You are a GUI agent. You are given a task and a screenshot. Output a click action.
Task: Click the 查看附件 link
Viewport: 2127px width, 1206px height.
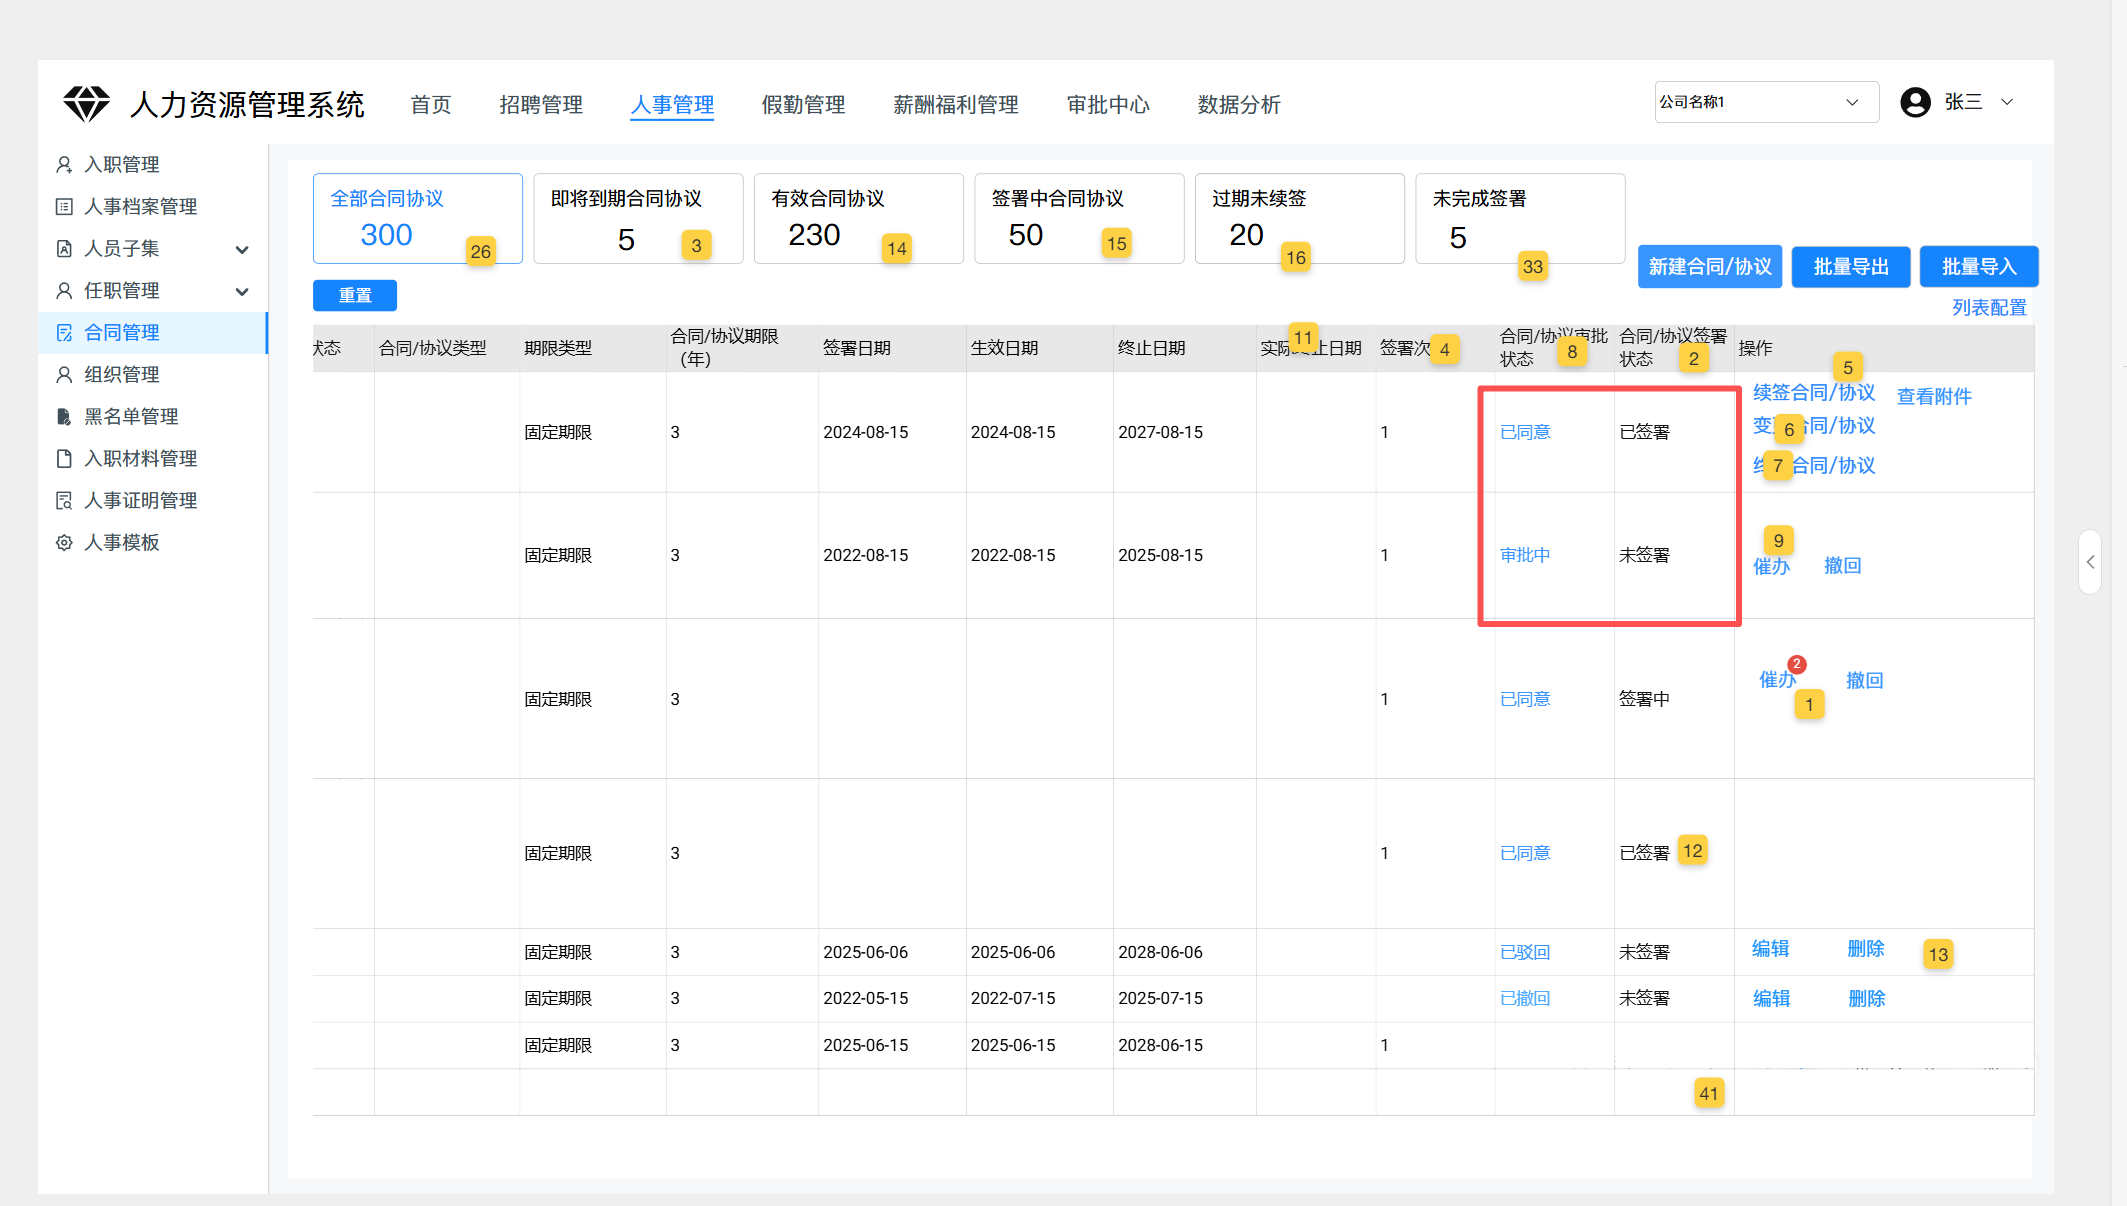[1933, 396]
